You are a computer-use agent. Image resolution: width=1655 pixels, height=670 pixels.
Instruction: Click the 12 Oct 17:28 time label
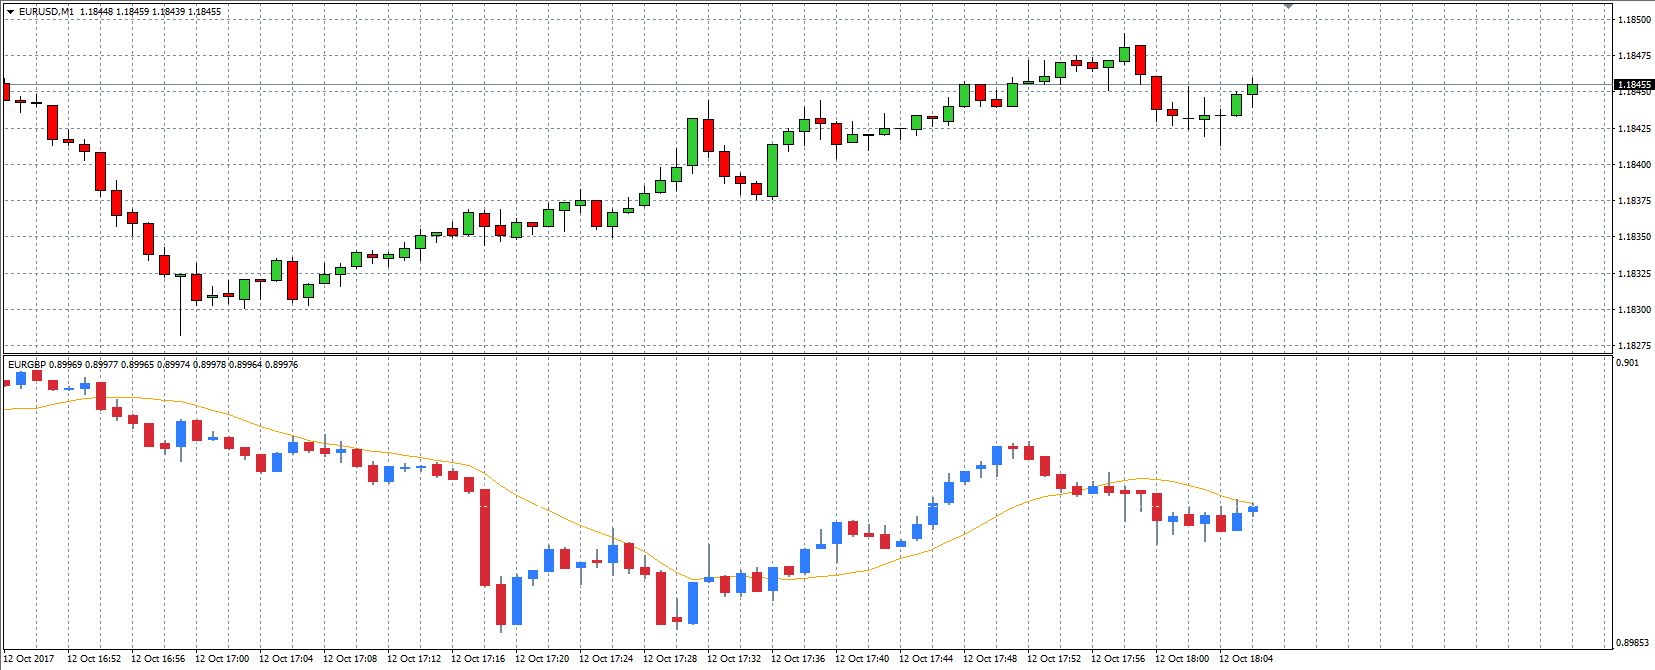point(670,659)
